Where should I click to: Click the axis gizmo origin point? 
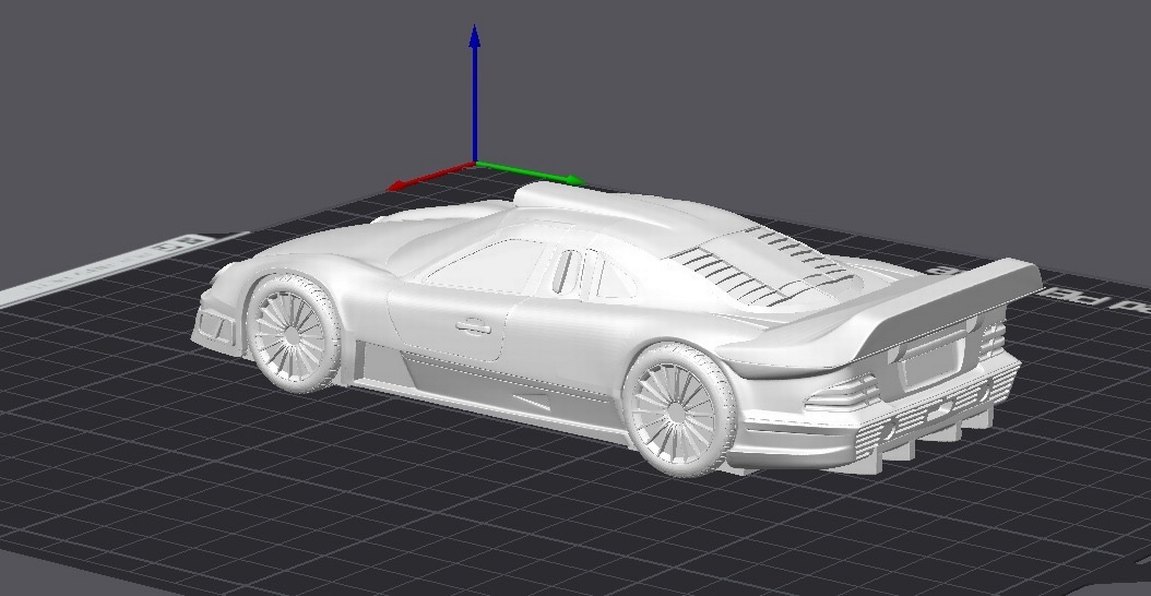tap(473, 163)
